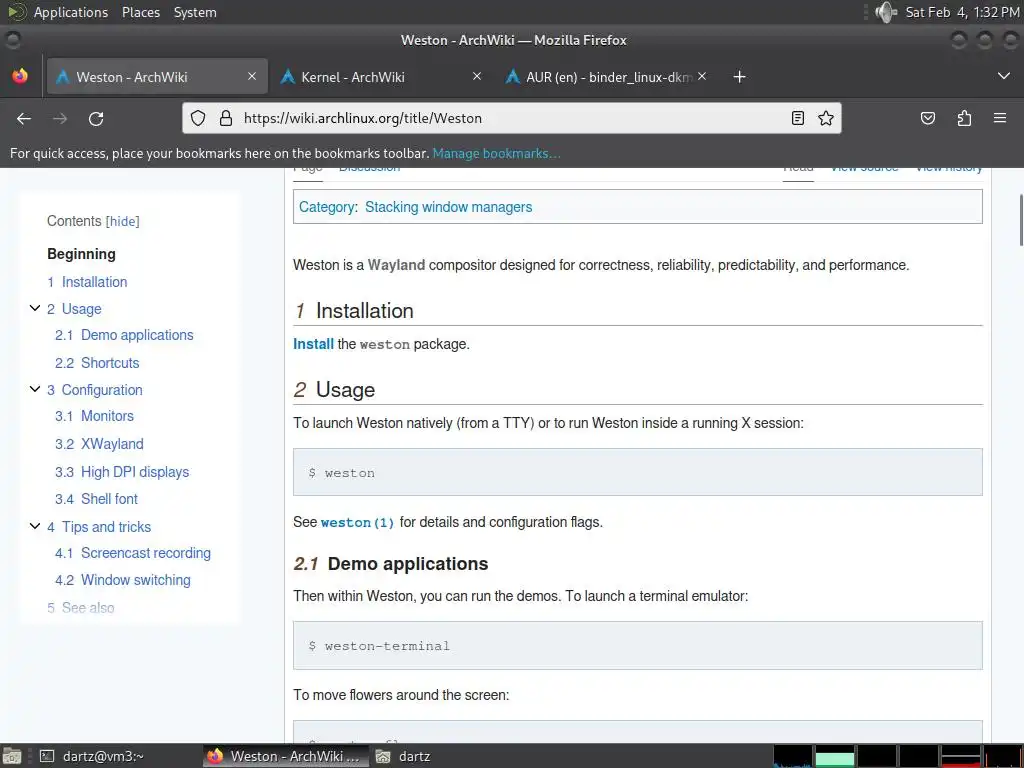Jump to 4.1 Screencast recording

click(x=133, y=553)
